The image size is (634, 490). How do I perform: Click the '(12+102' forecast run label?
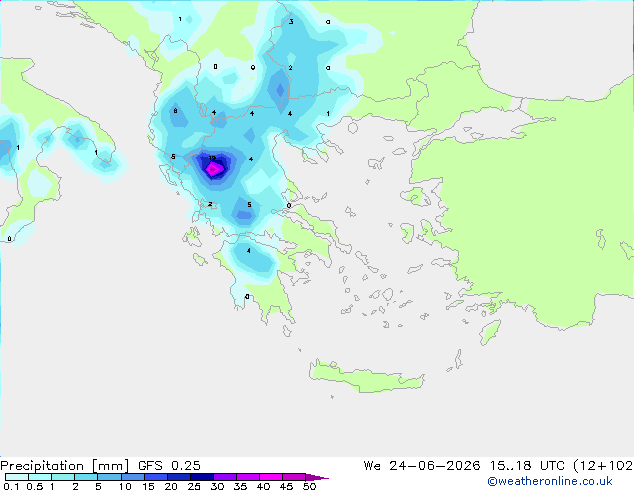point(603,466)
